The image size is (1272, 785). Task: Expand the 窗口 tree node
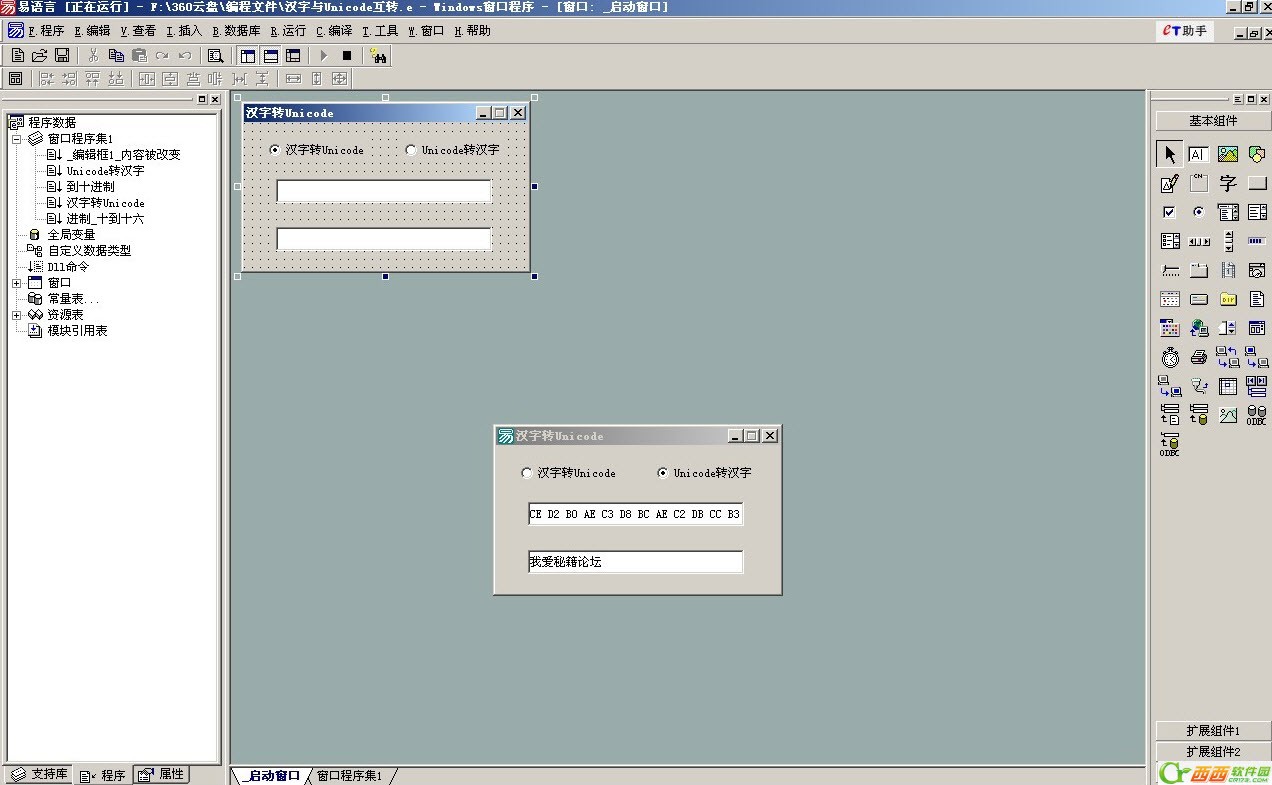(17, 283)
